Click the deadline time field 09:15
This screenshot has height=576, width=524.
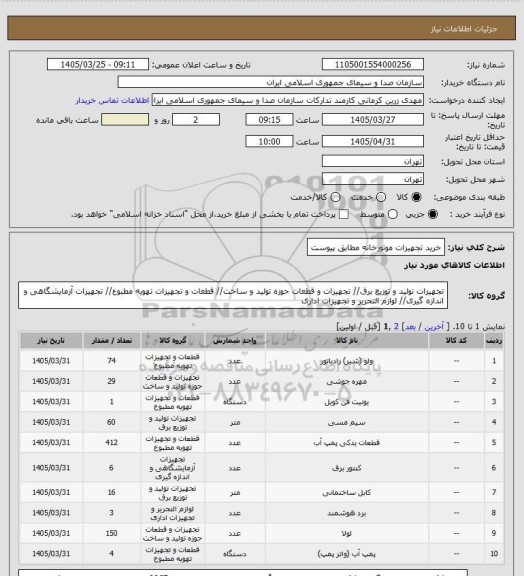click(x=269, y=120)
